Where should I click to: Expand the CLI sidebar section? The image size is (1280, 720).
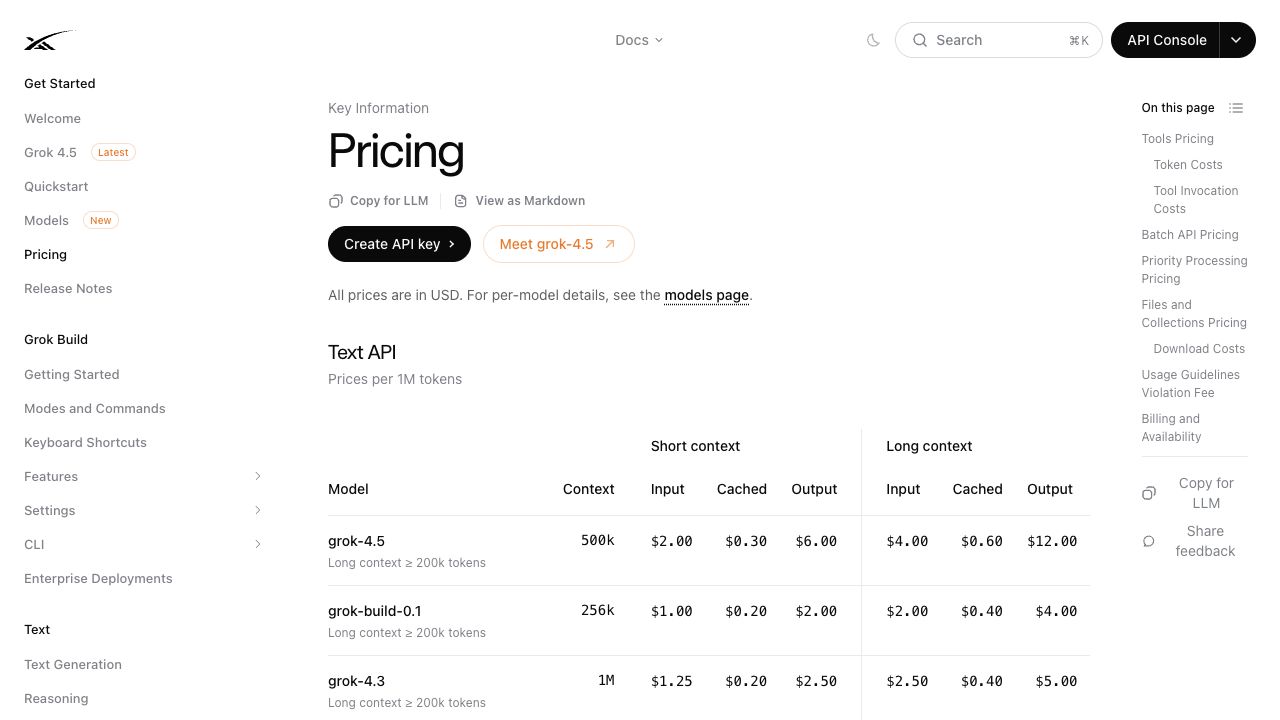[258, 544]
